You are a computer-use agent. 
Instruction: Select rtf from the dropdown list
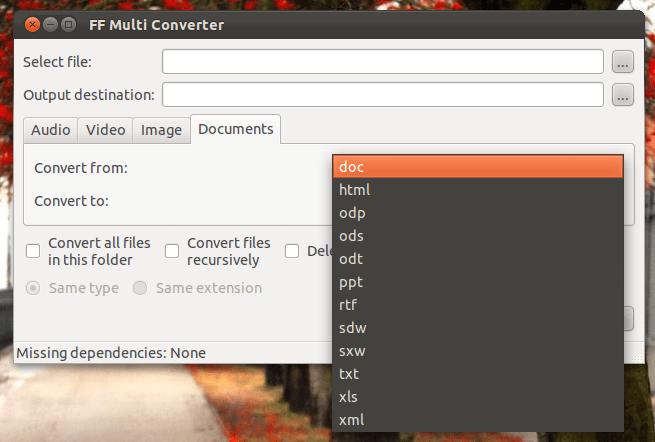(478, 305)
